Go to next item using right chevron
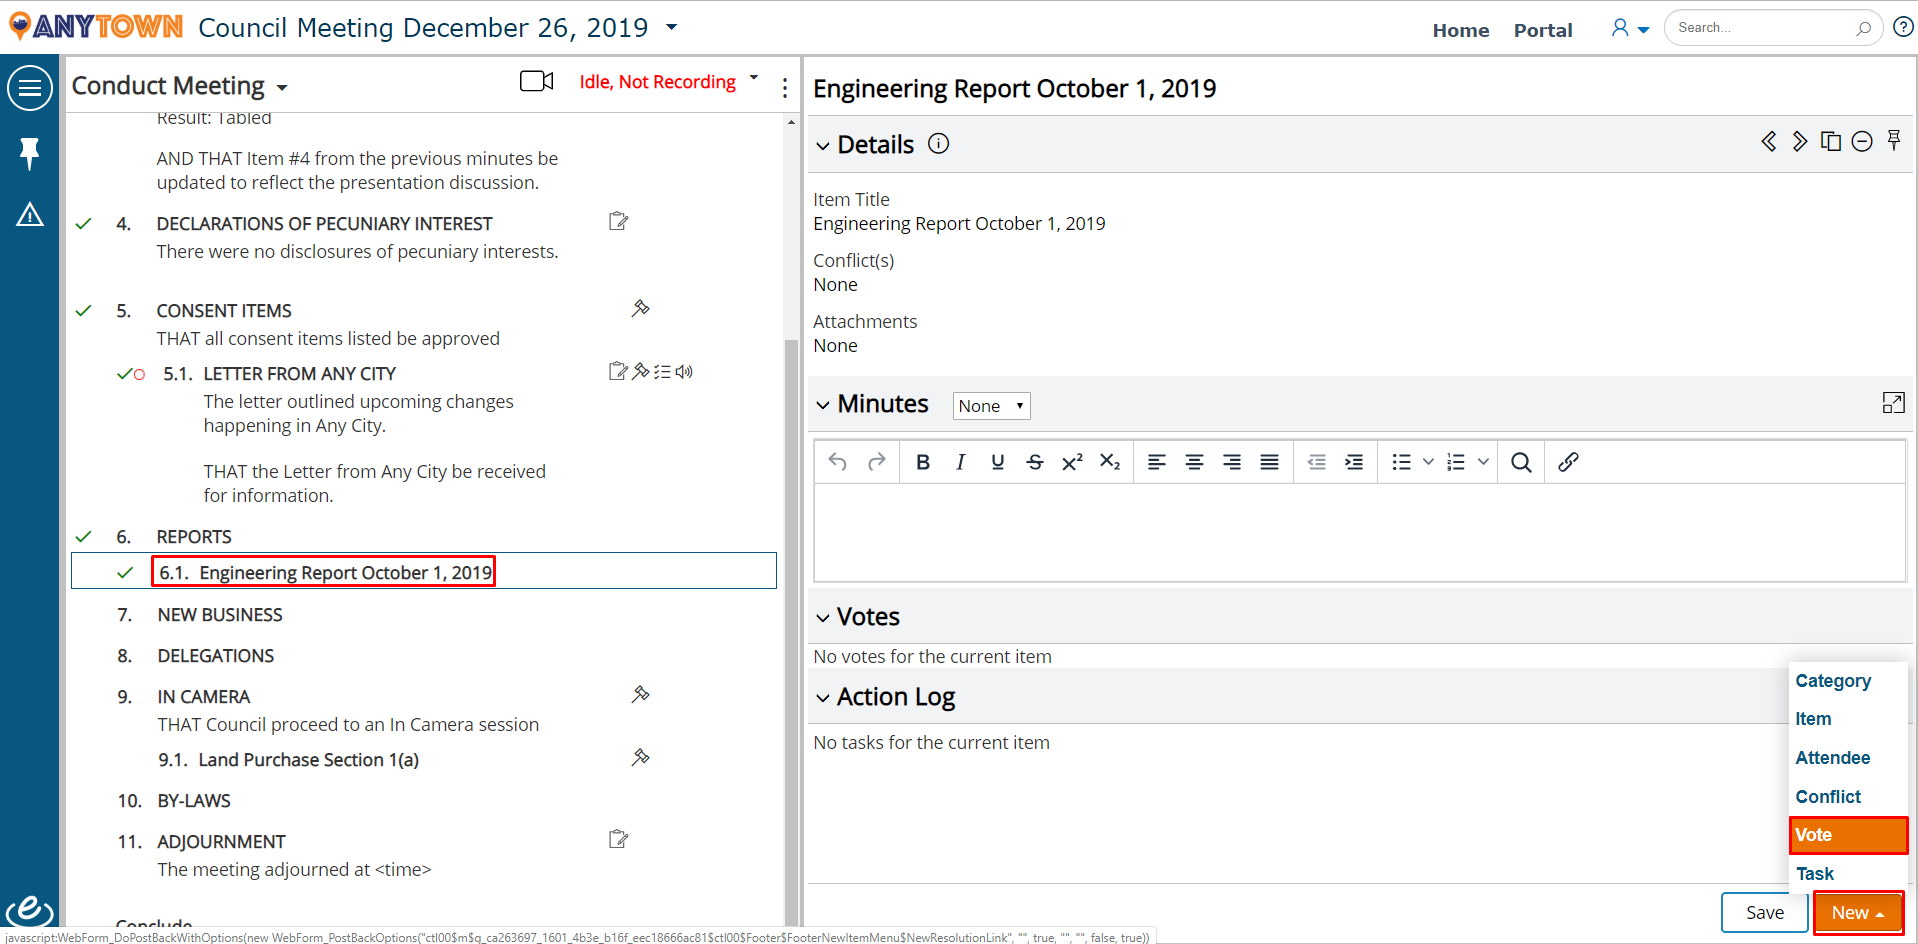The width and height of the screenshot is (1918, 944). coord(1800,142)
